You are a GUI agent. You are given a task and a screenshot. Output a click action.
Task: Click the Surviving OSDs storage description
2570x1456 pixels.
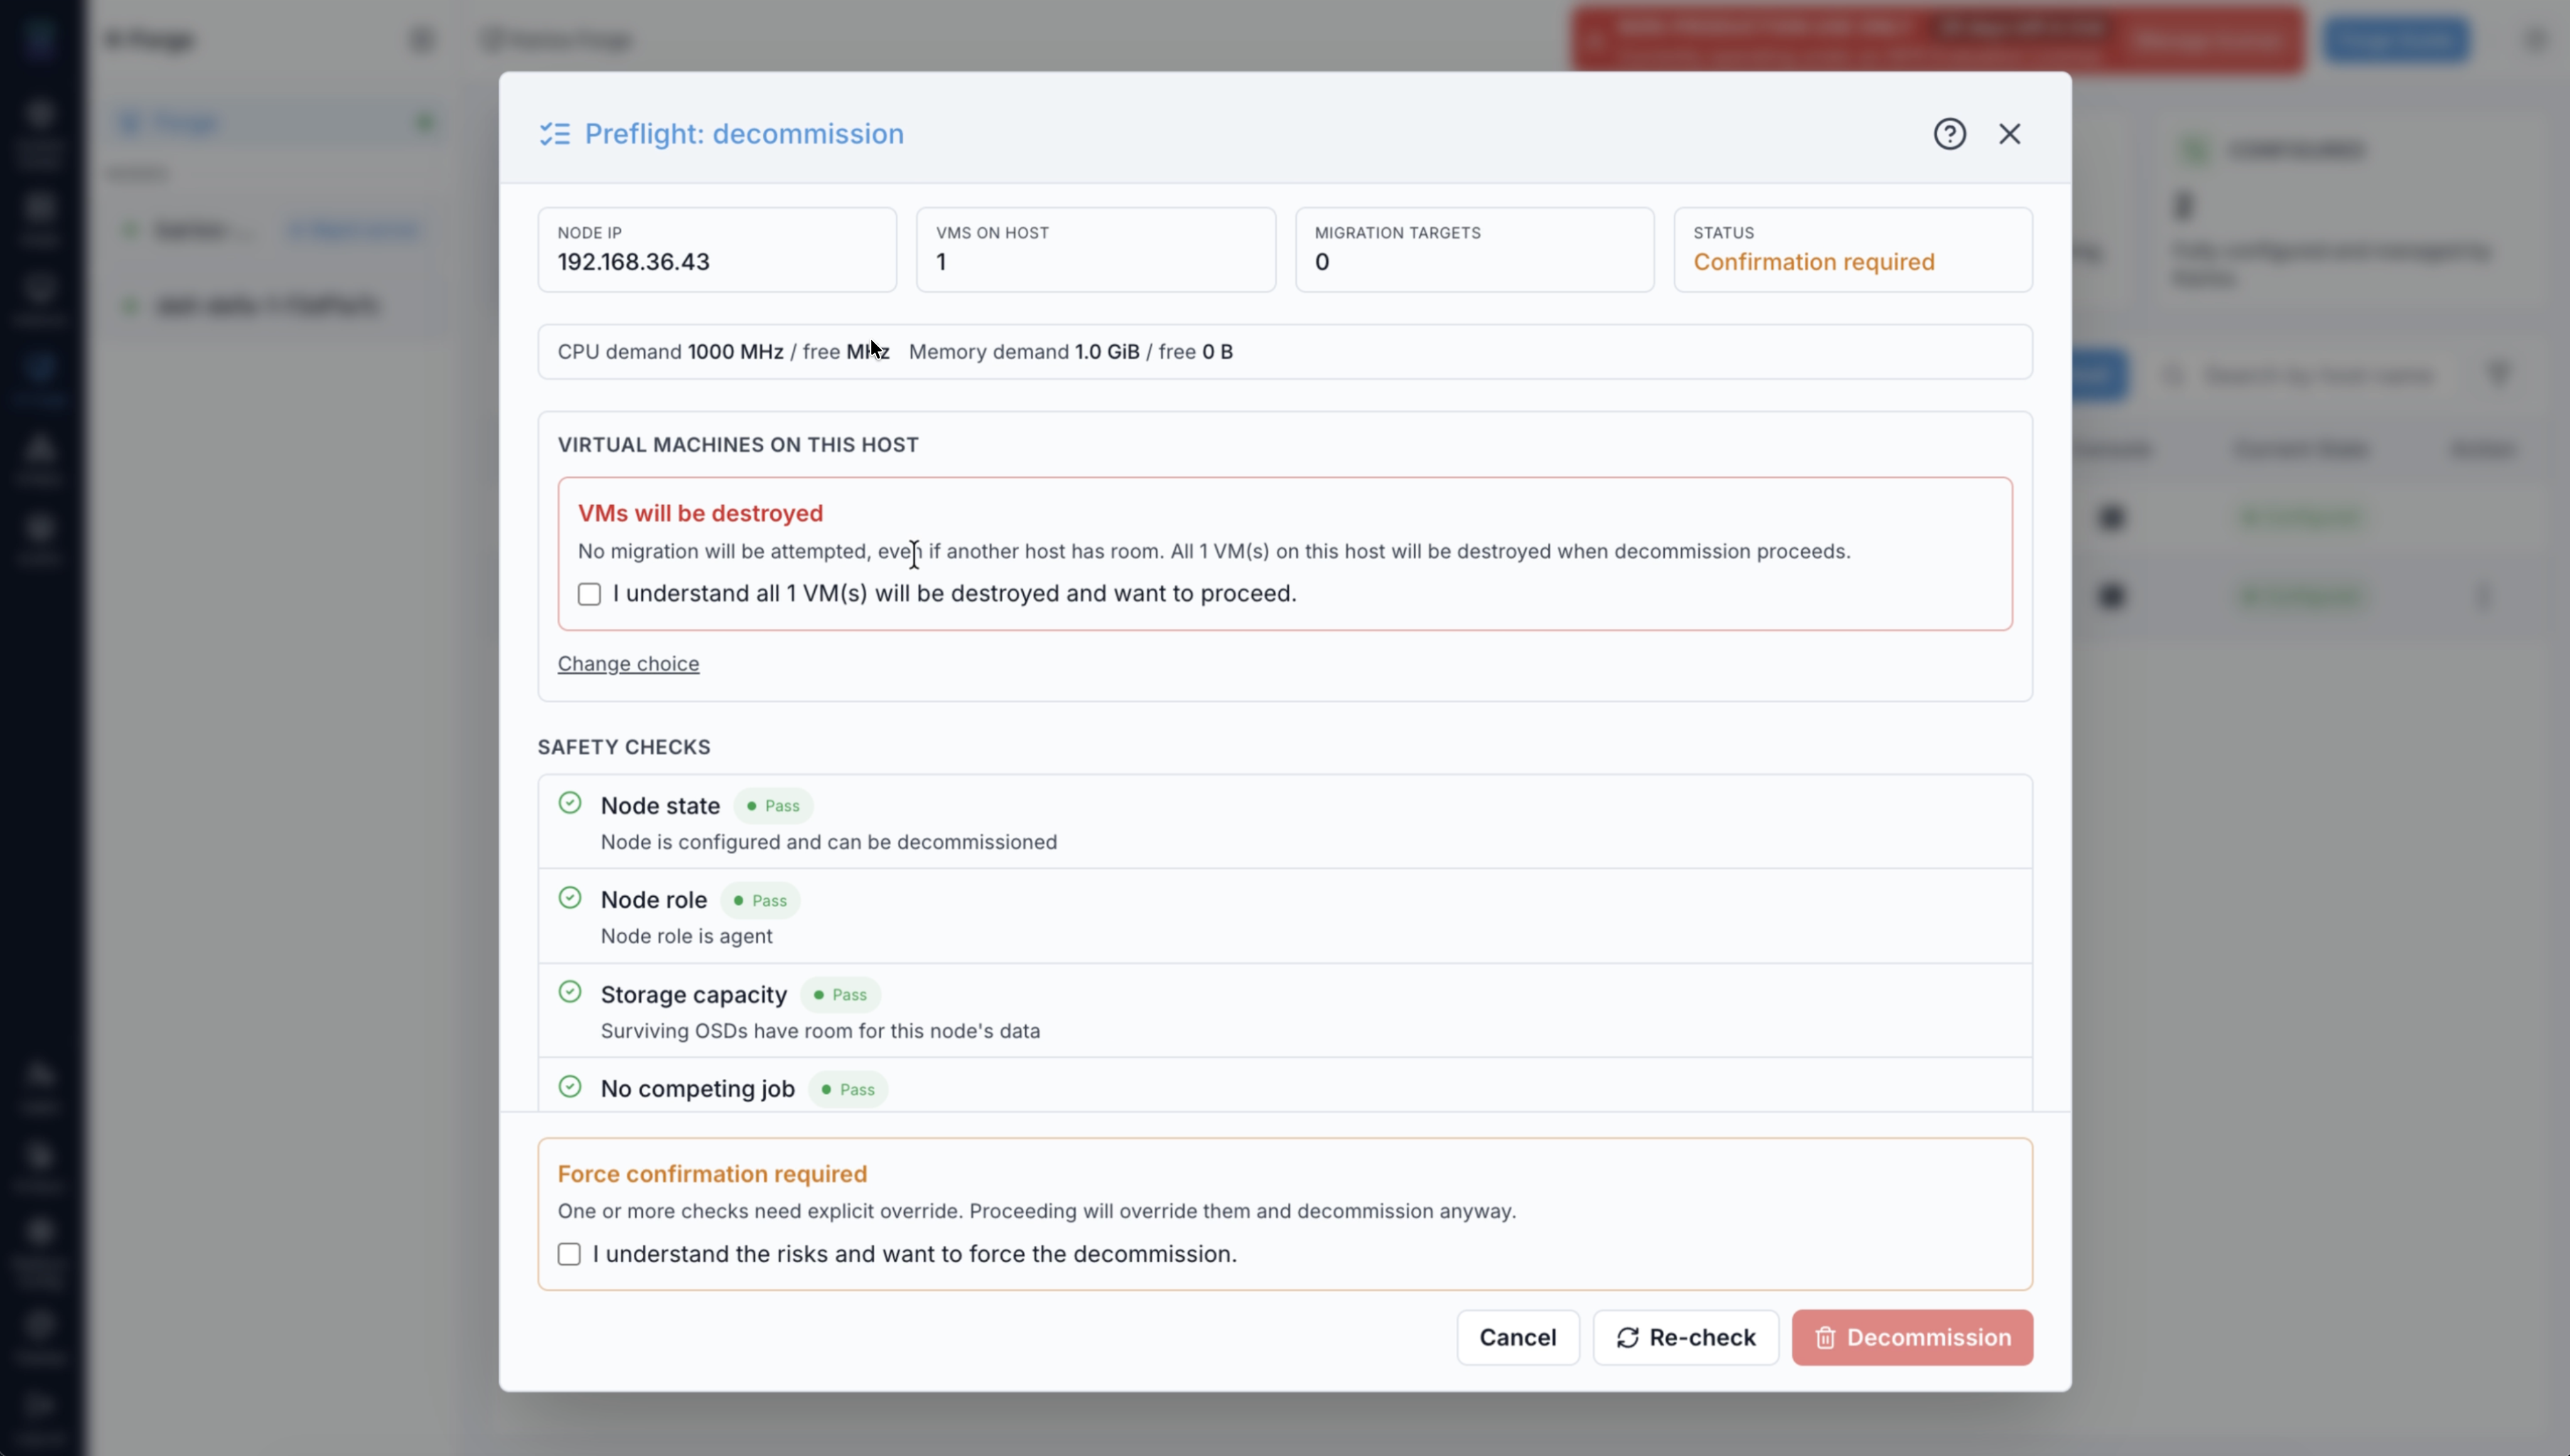coord(820,1031)
